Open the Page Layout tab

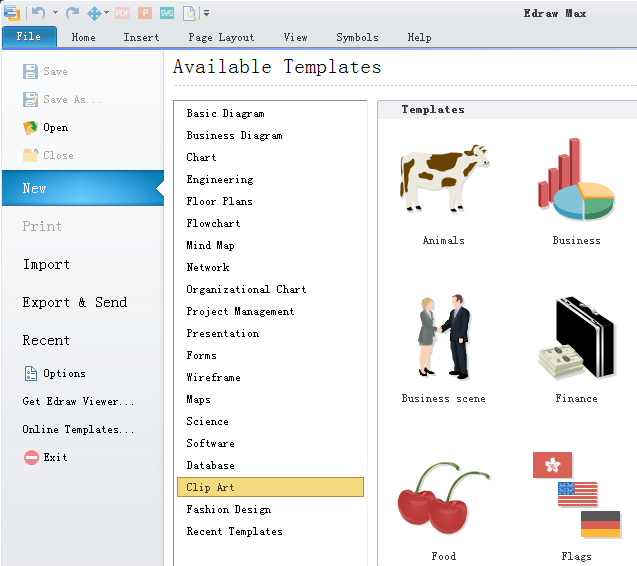(x=221, y=37)
